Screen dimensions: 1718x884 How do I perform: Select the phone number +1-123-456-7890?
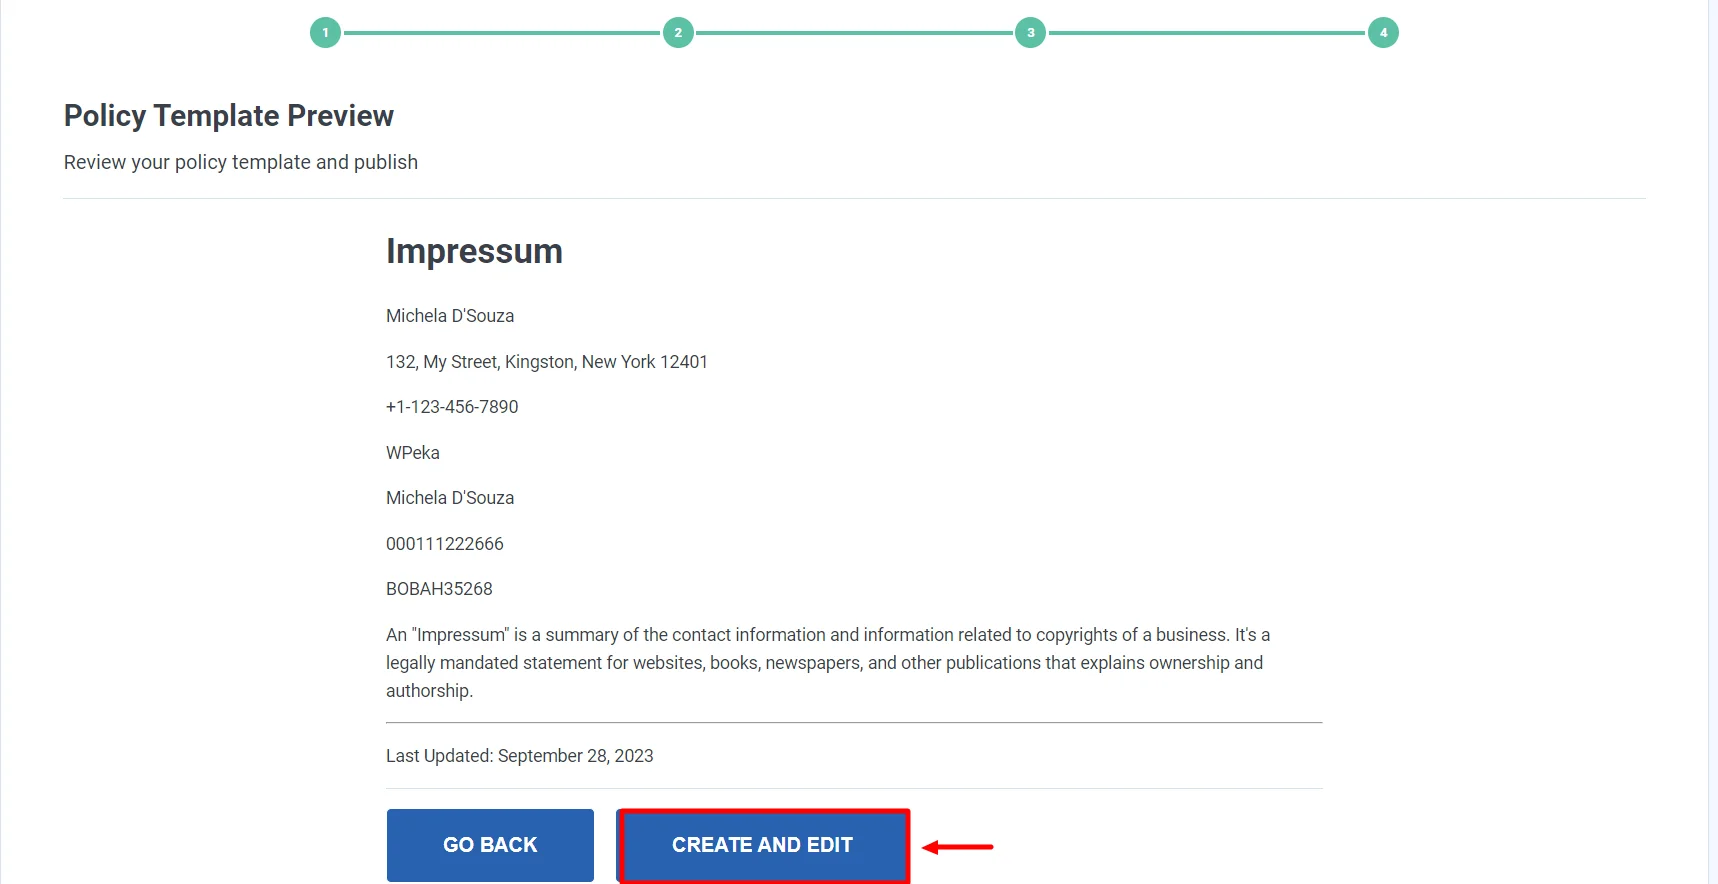click(452, 406)
